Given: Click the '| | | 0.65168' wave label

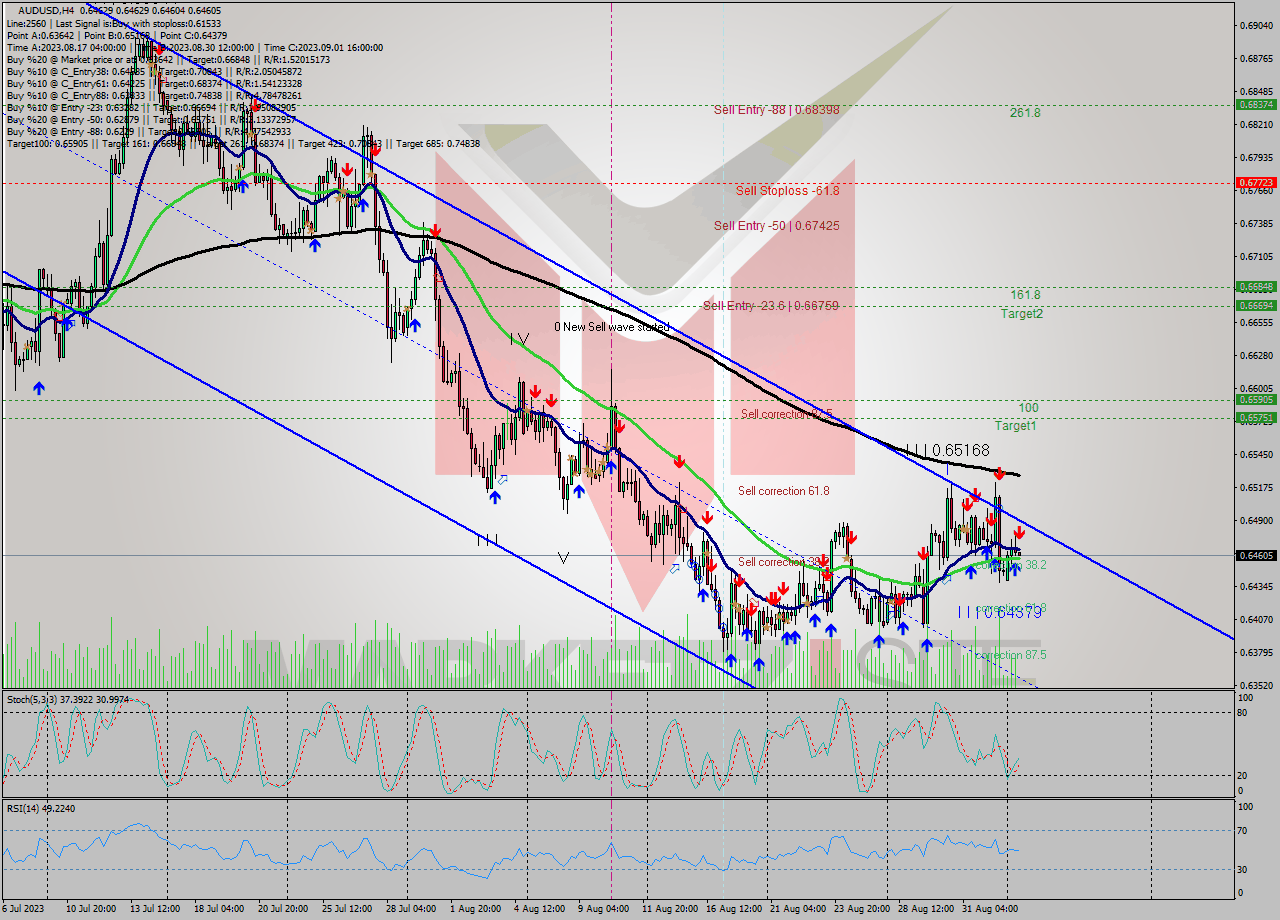Looking at the screenshot, I should 947,451.
